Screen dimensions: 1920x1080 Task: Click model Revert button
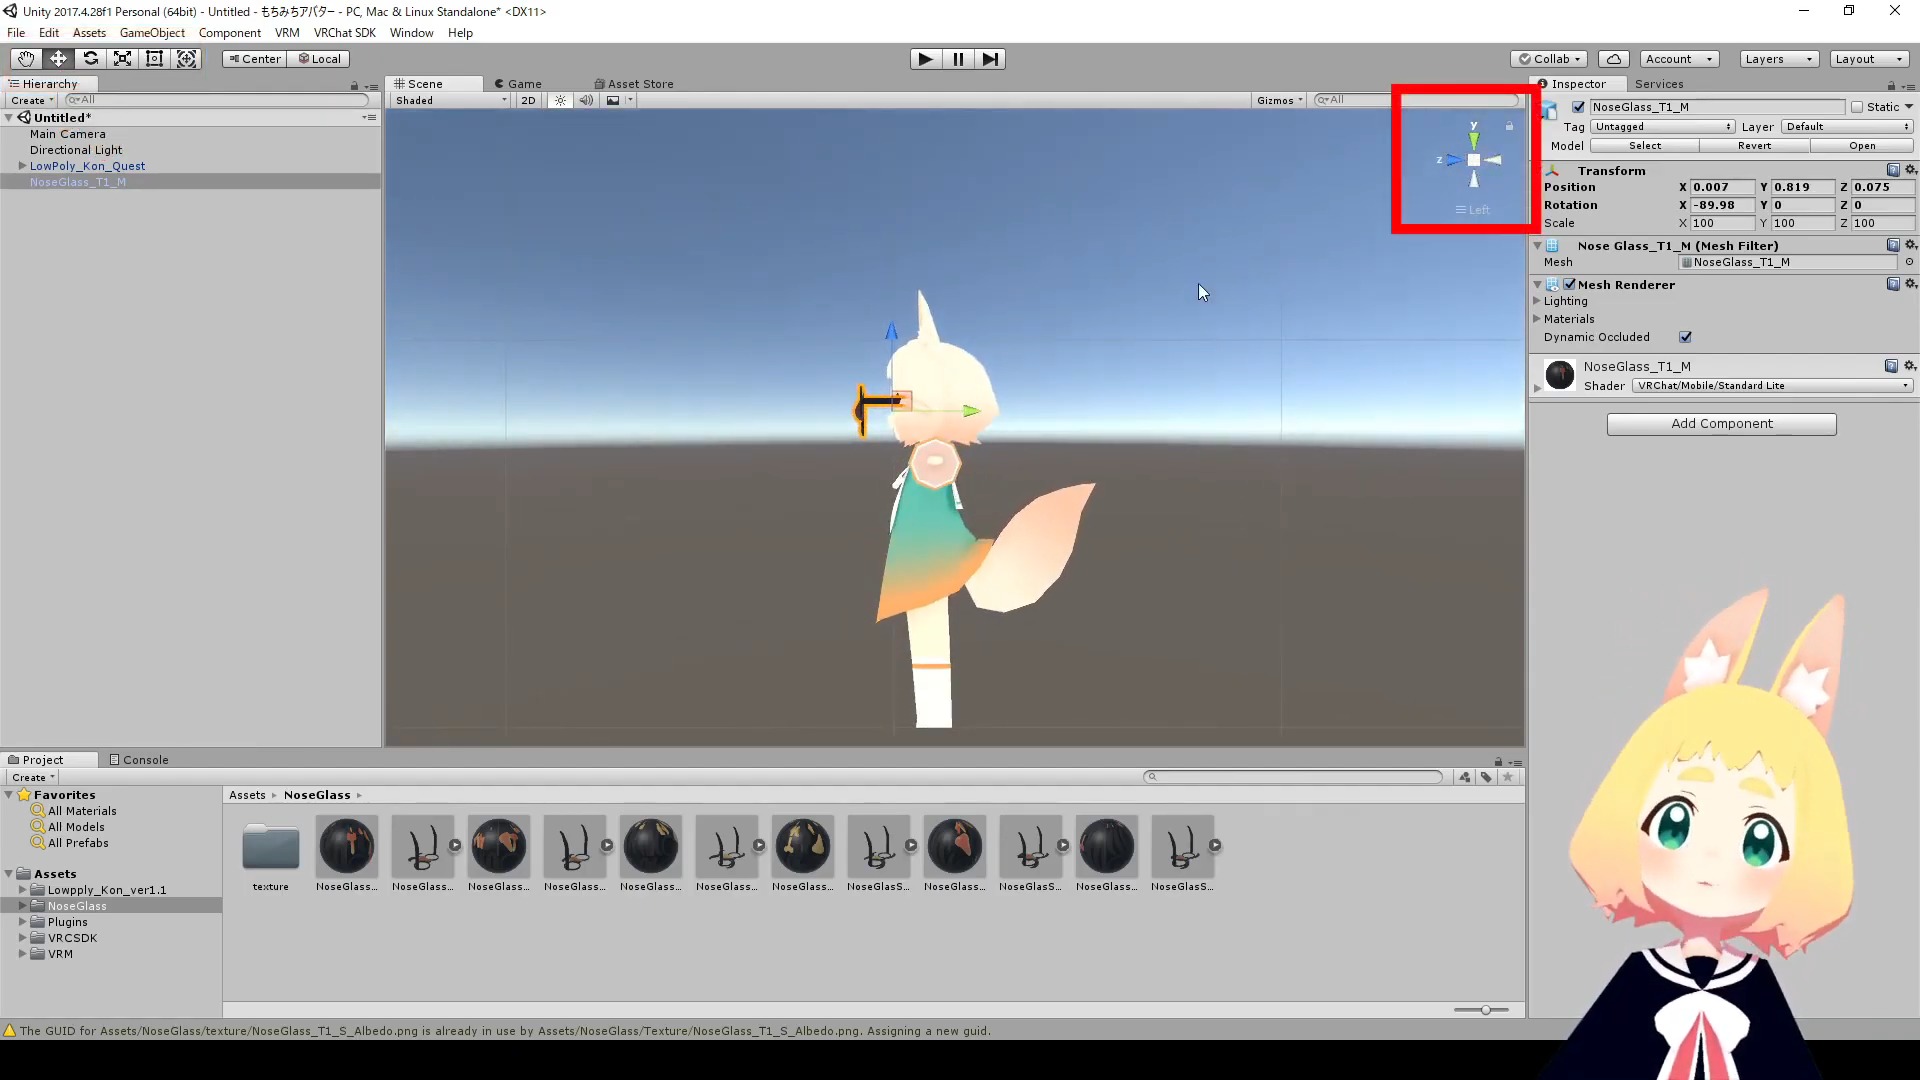1754,146
